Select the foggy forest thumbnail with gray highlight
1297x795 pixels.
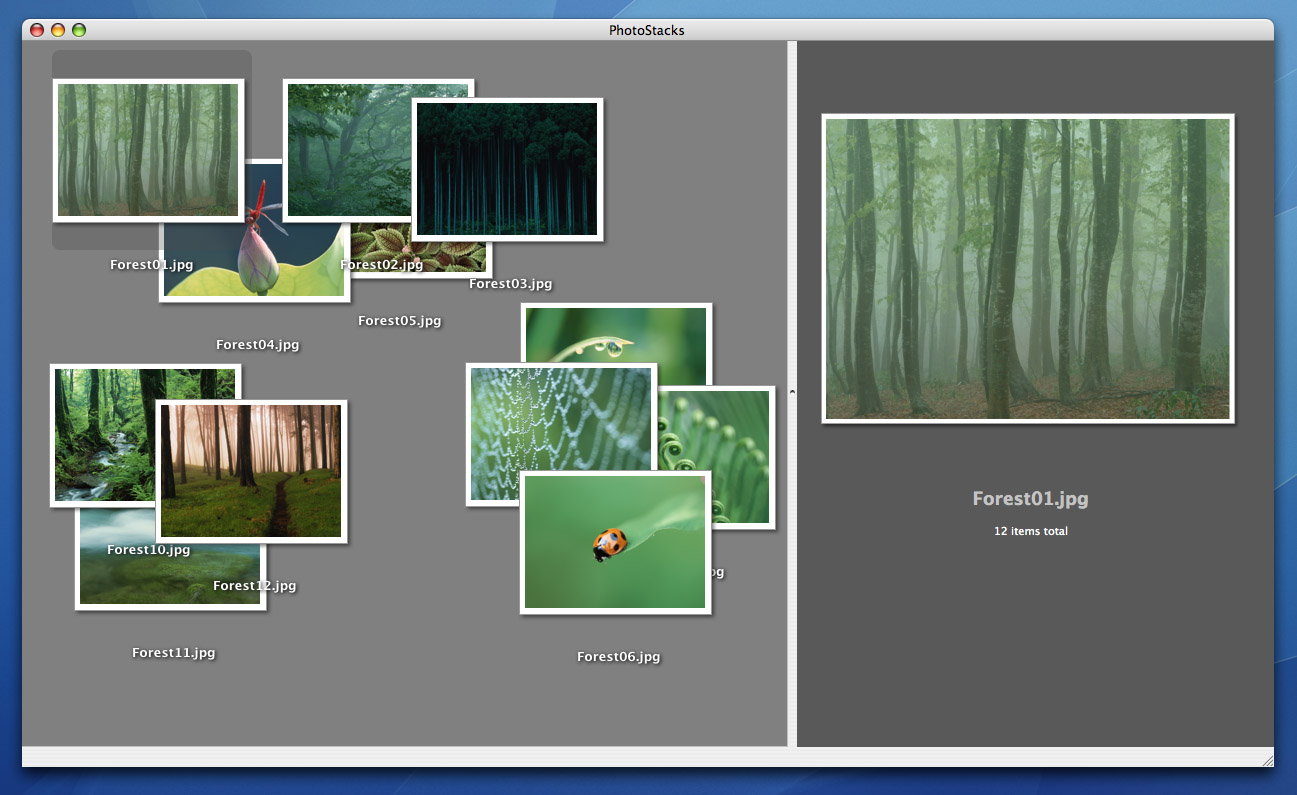[148, 150]
